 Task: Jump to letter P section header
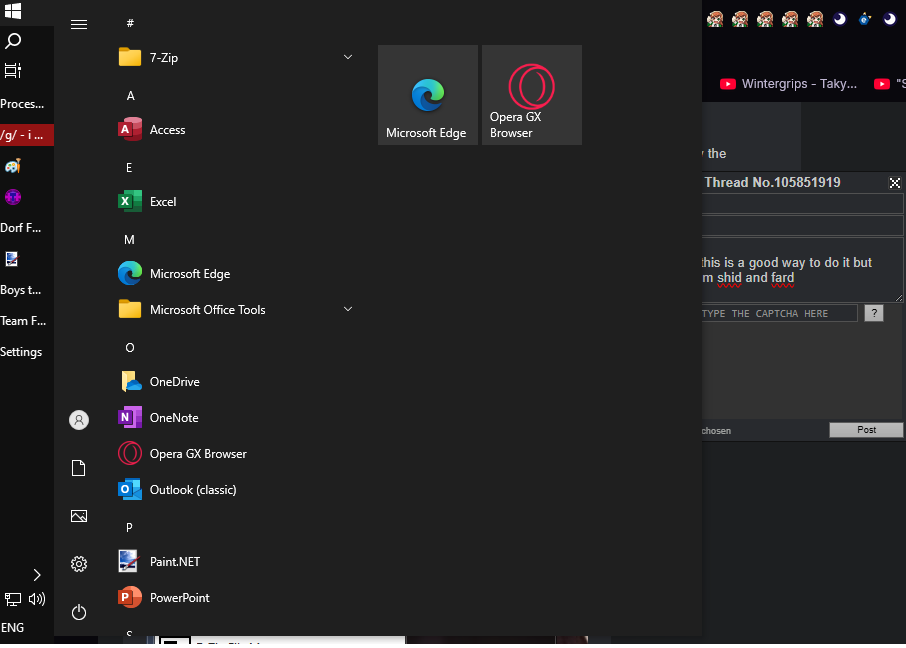(129, 527)
